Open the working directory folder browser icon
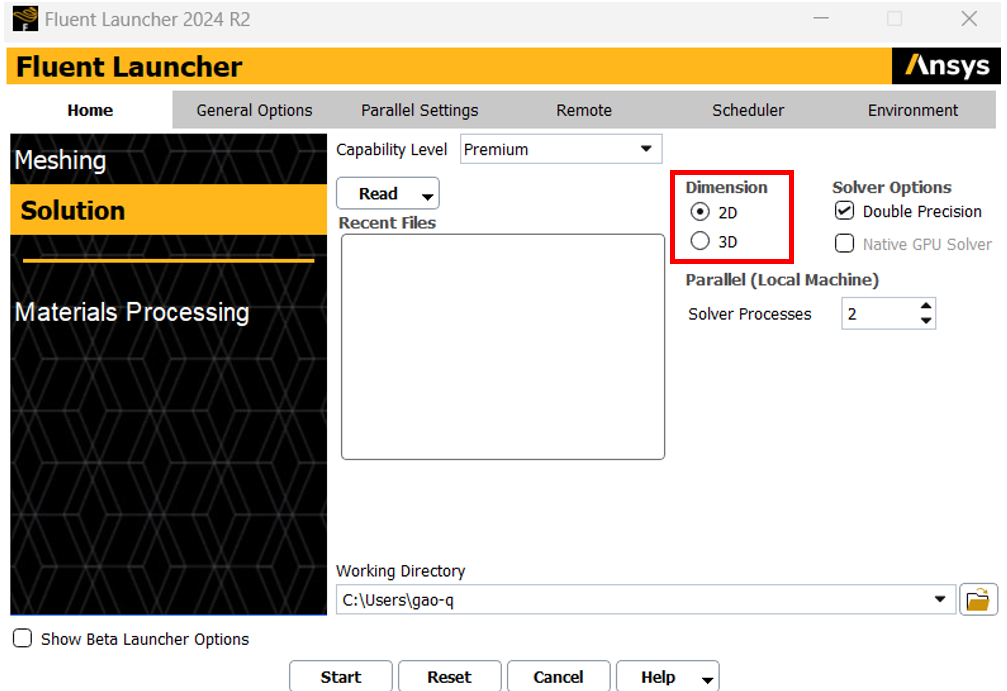This screenshot has width=1007, height=691. (x=978, y=600)
